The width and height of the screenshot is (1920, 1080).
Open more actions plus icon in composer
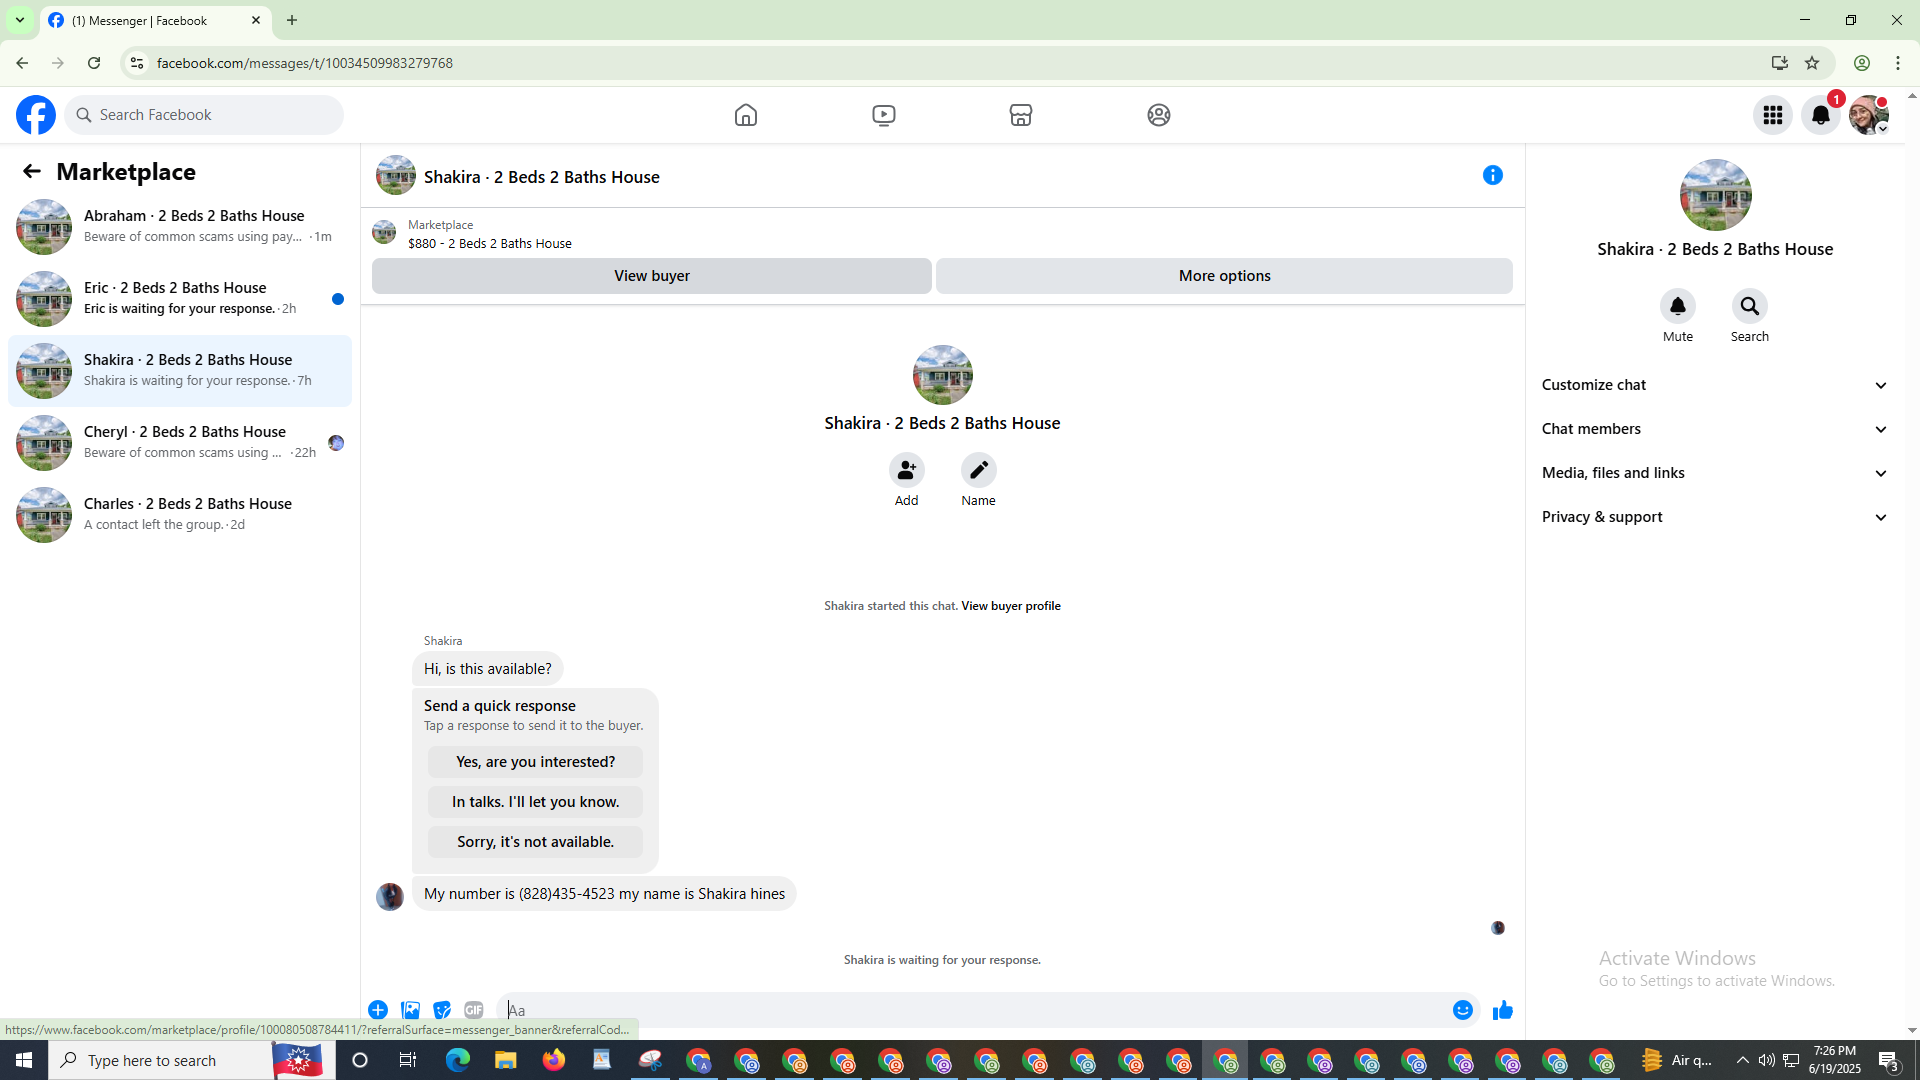point(378,1010)
